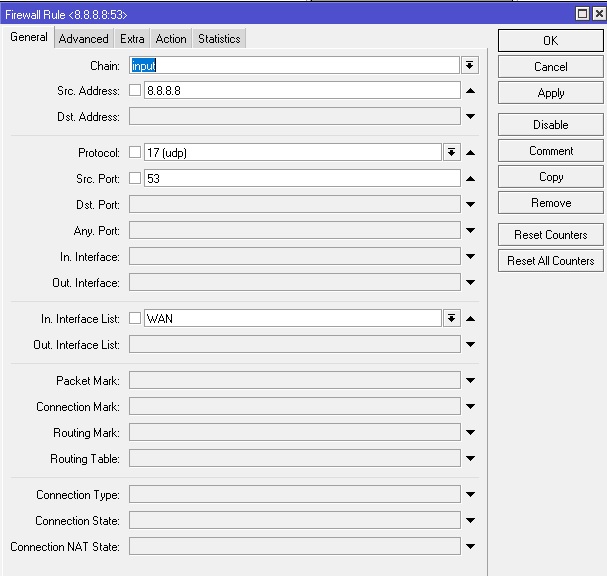Expand the Packet Mark field
607x576 pixels.
[x=470, y=380]
